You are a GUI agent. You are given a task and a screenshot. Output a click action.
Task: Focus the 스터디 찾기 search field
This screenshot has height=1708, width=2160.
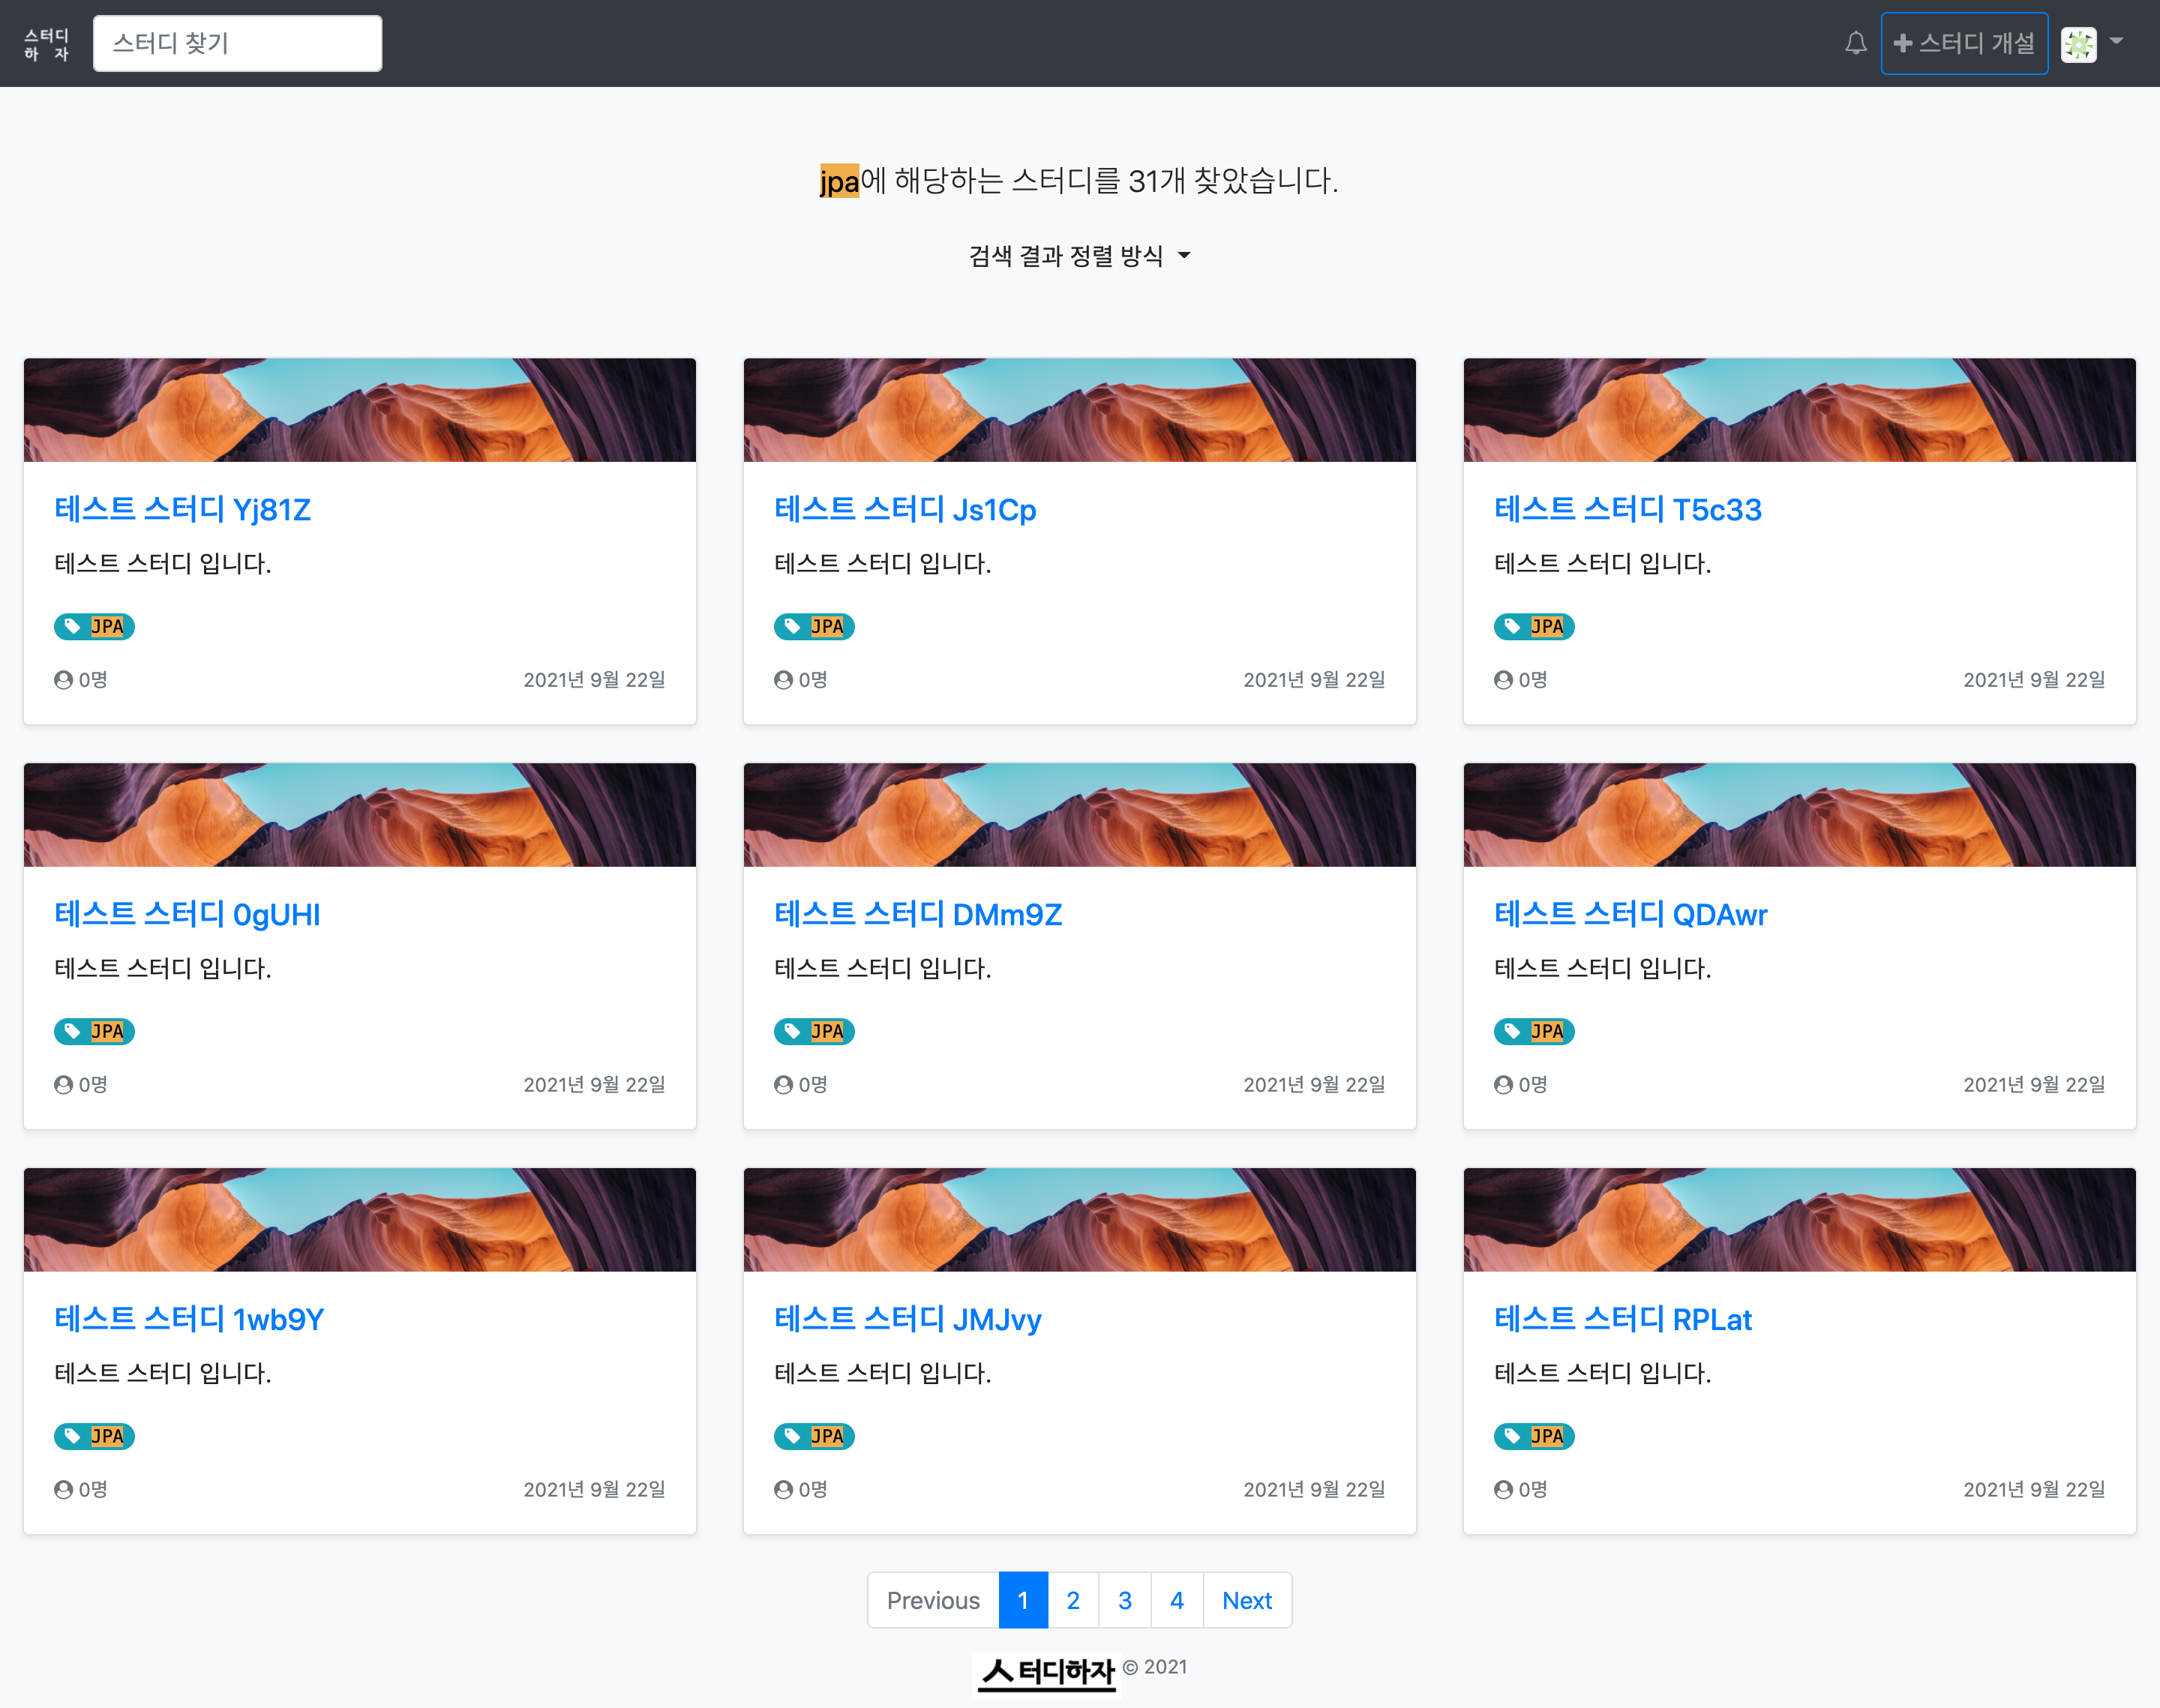[237, 43]
